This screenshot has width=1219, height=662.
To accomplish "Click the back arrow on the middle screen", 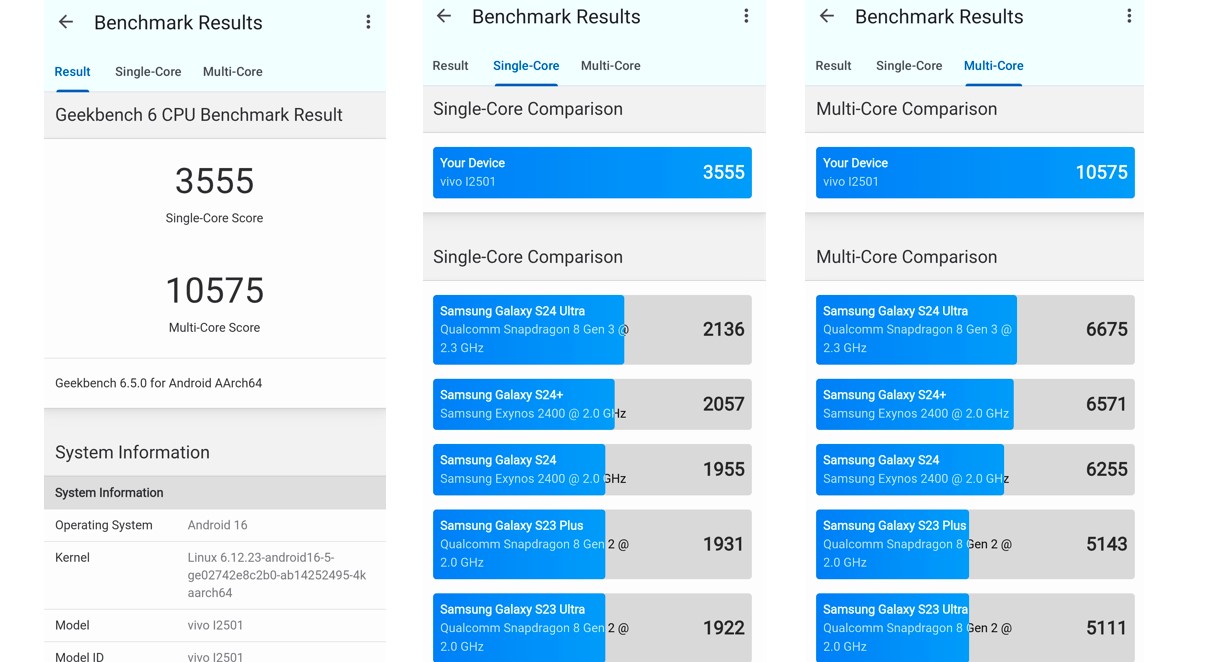I will 442,16.
